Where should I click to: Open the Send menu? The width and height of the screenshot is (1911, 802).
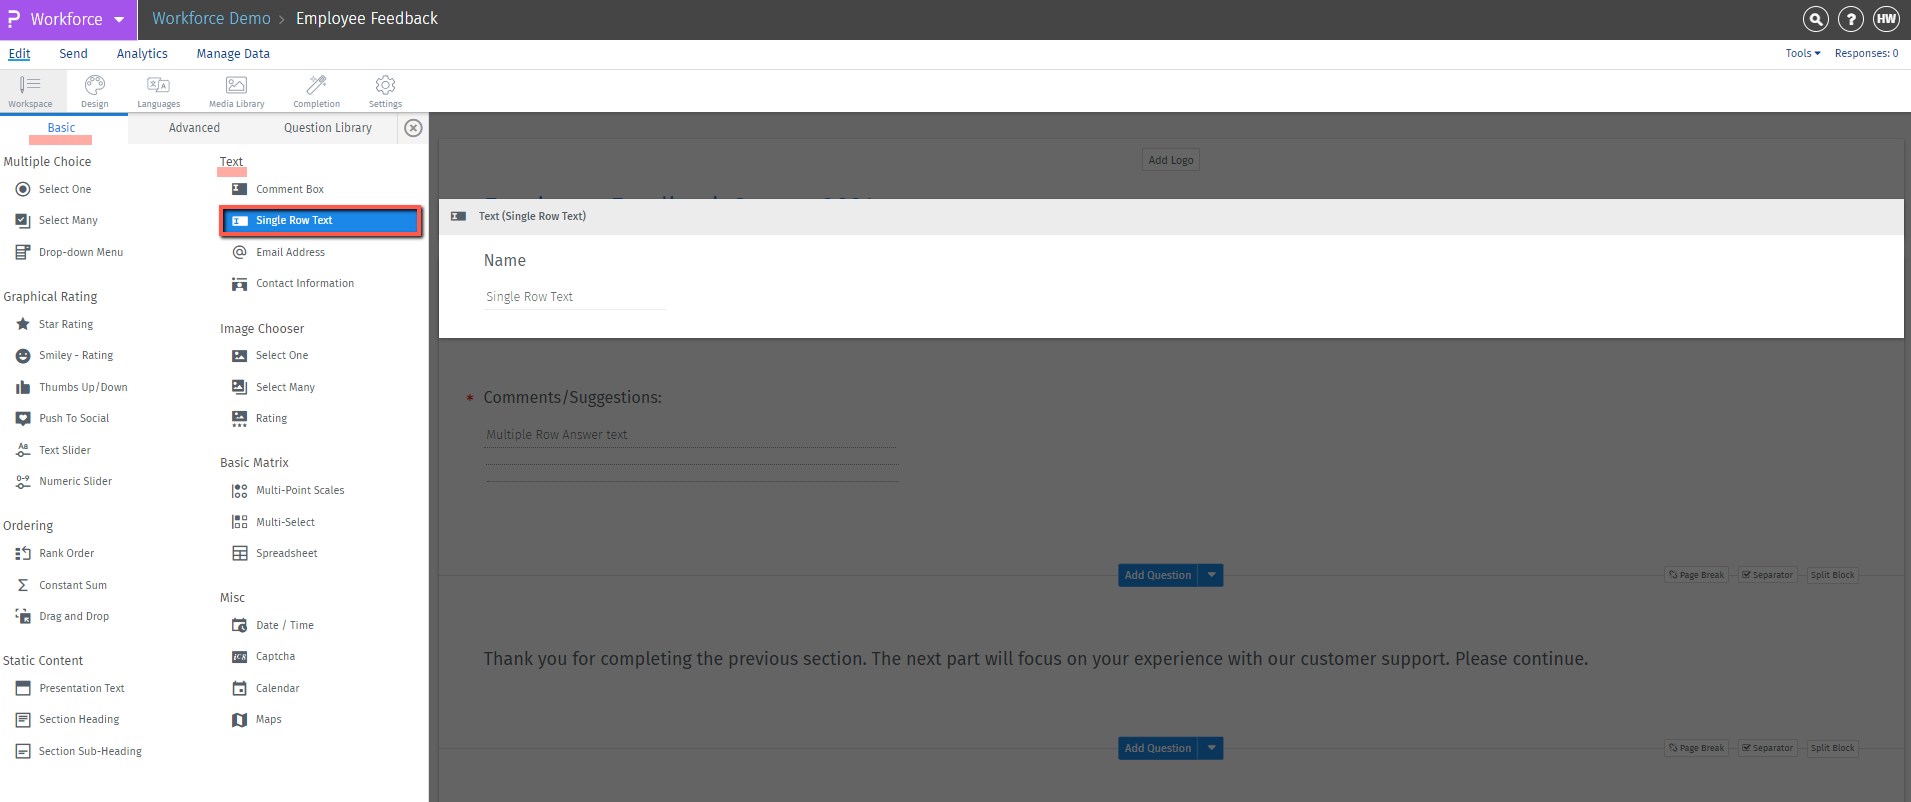(73, 53)
